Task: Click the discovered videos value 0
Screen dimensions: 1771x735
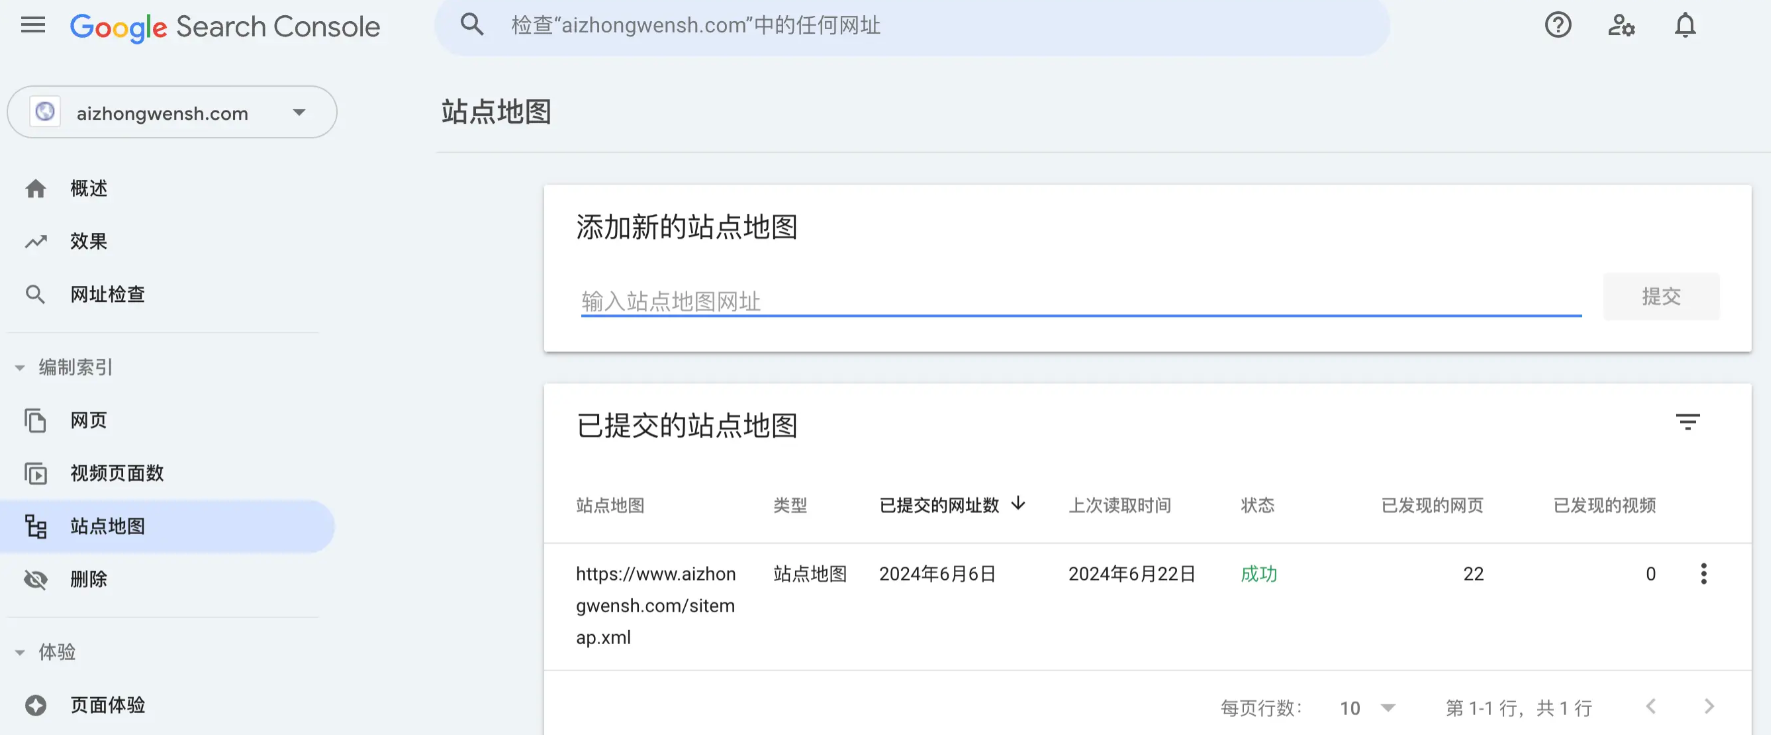Action: [x=1651, y=574]
